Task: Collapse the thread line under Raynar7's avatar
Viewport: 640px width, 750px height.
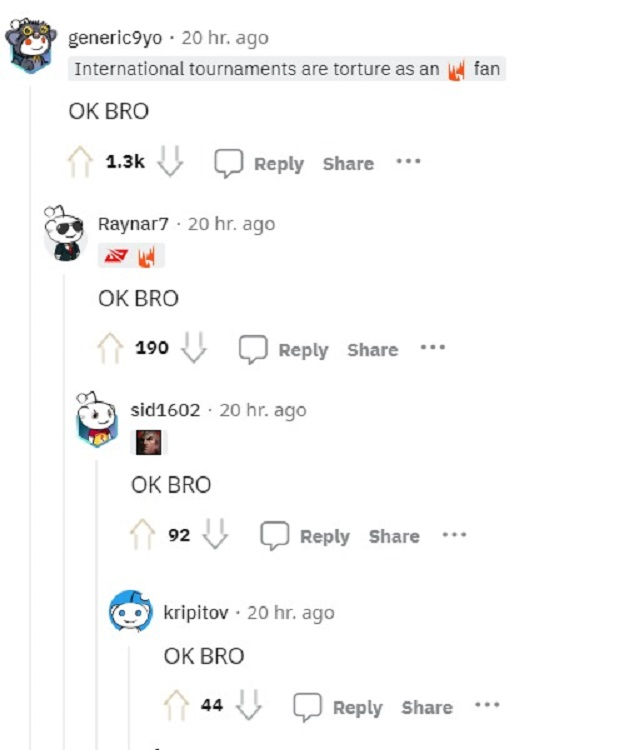Action: [65, 507]
